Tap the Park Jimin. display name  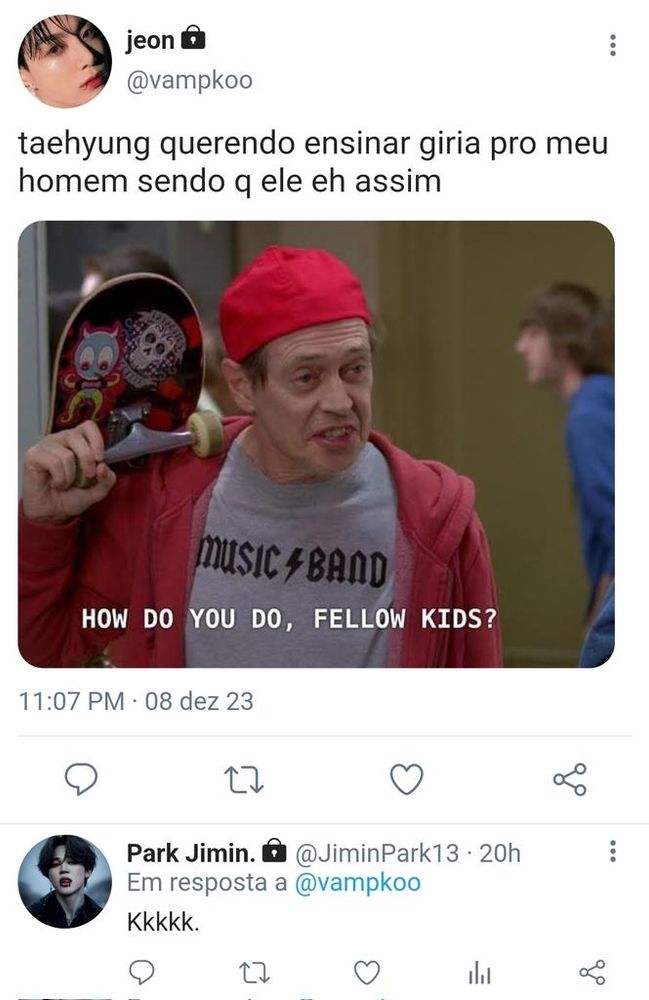(191, 853)
